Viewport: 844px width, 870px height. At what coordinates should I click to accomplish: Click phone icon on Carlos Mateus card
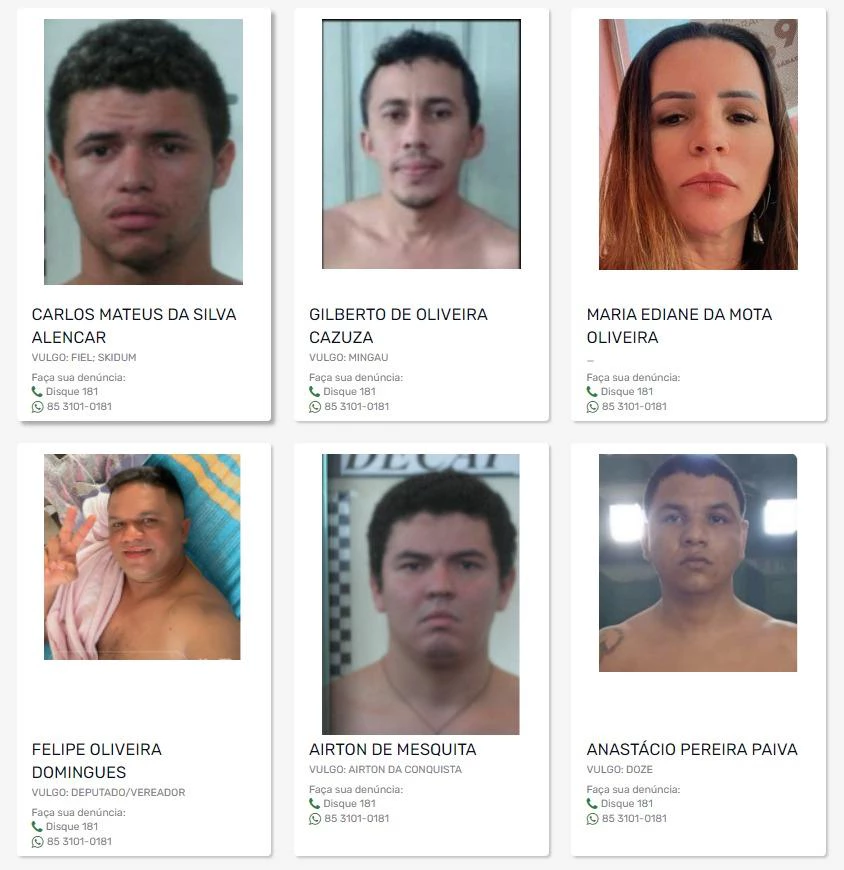click(37, 392)
